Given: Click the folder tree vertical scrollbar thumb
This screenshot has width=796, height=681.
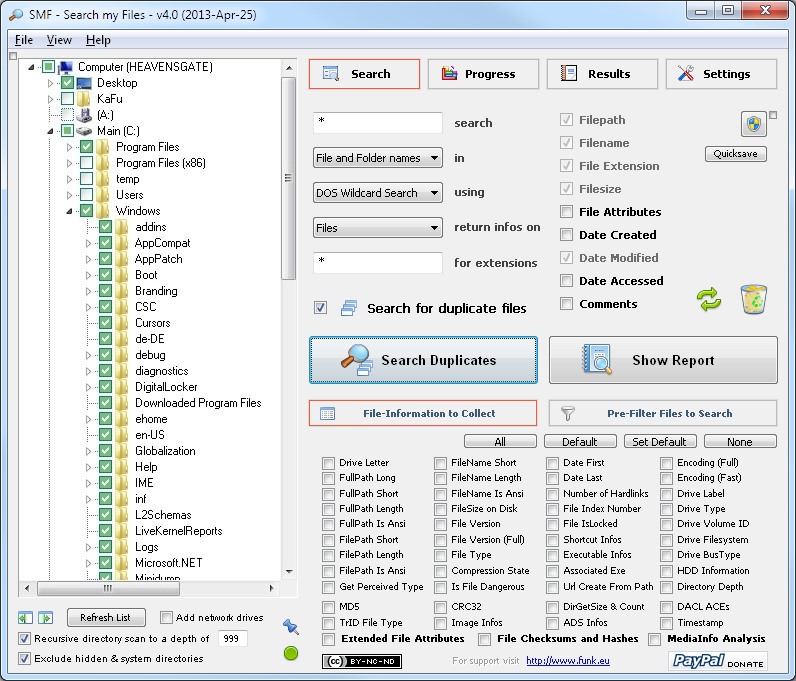Looking at the screenshot, I should (288, 178).
